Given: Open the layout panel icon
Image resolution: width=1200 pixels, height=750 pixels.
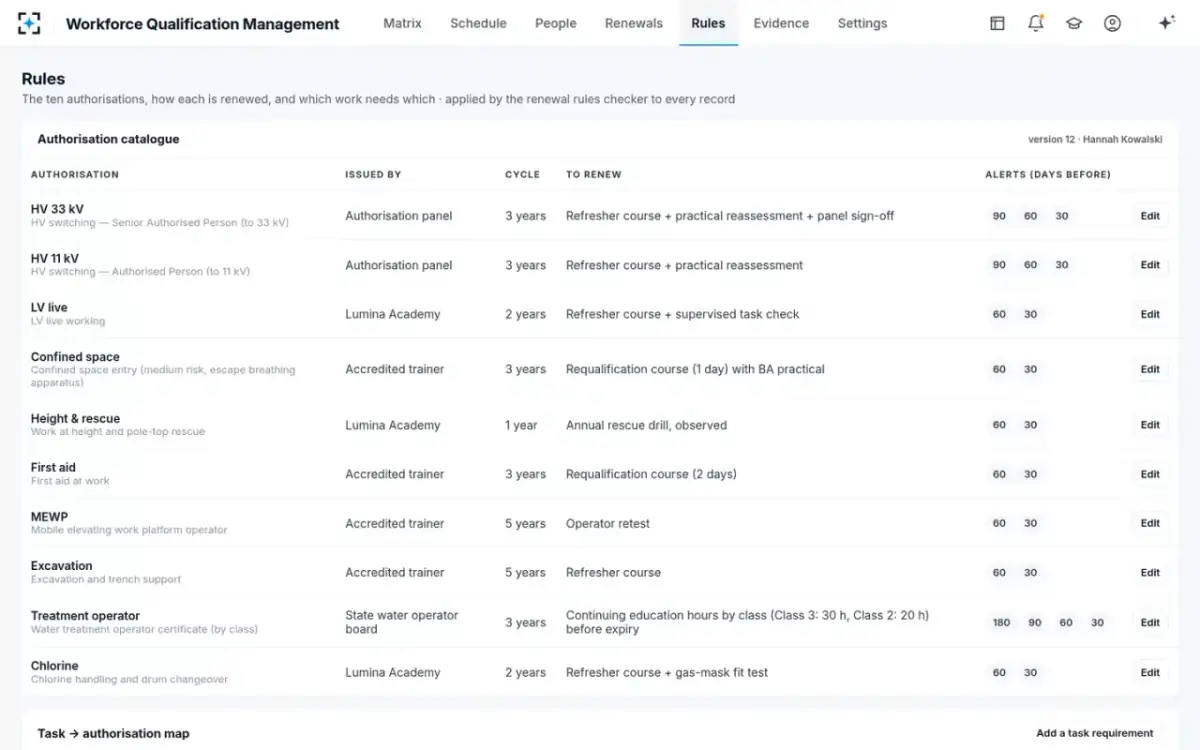Looking at the screenshot, I should click(x=997, y=23).
